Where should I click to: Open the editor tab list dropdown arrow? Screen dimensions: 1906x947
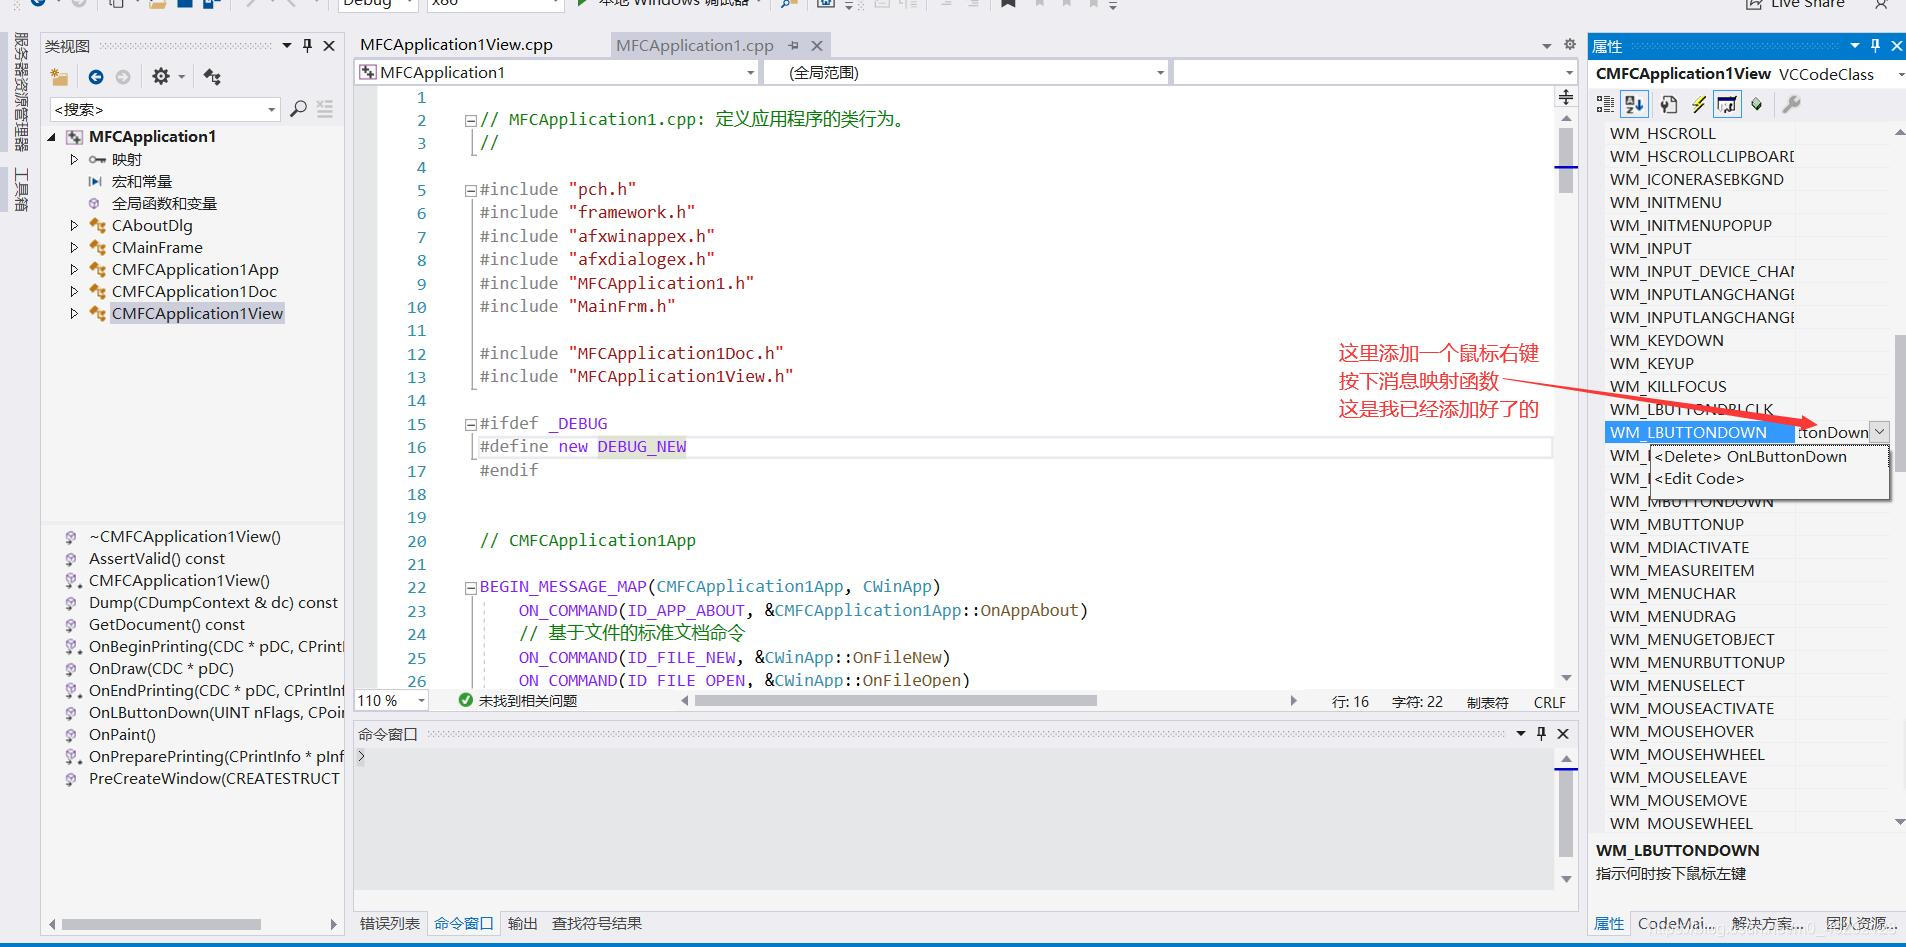1547,45
